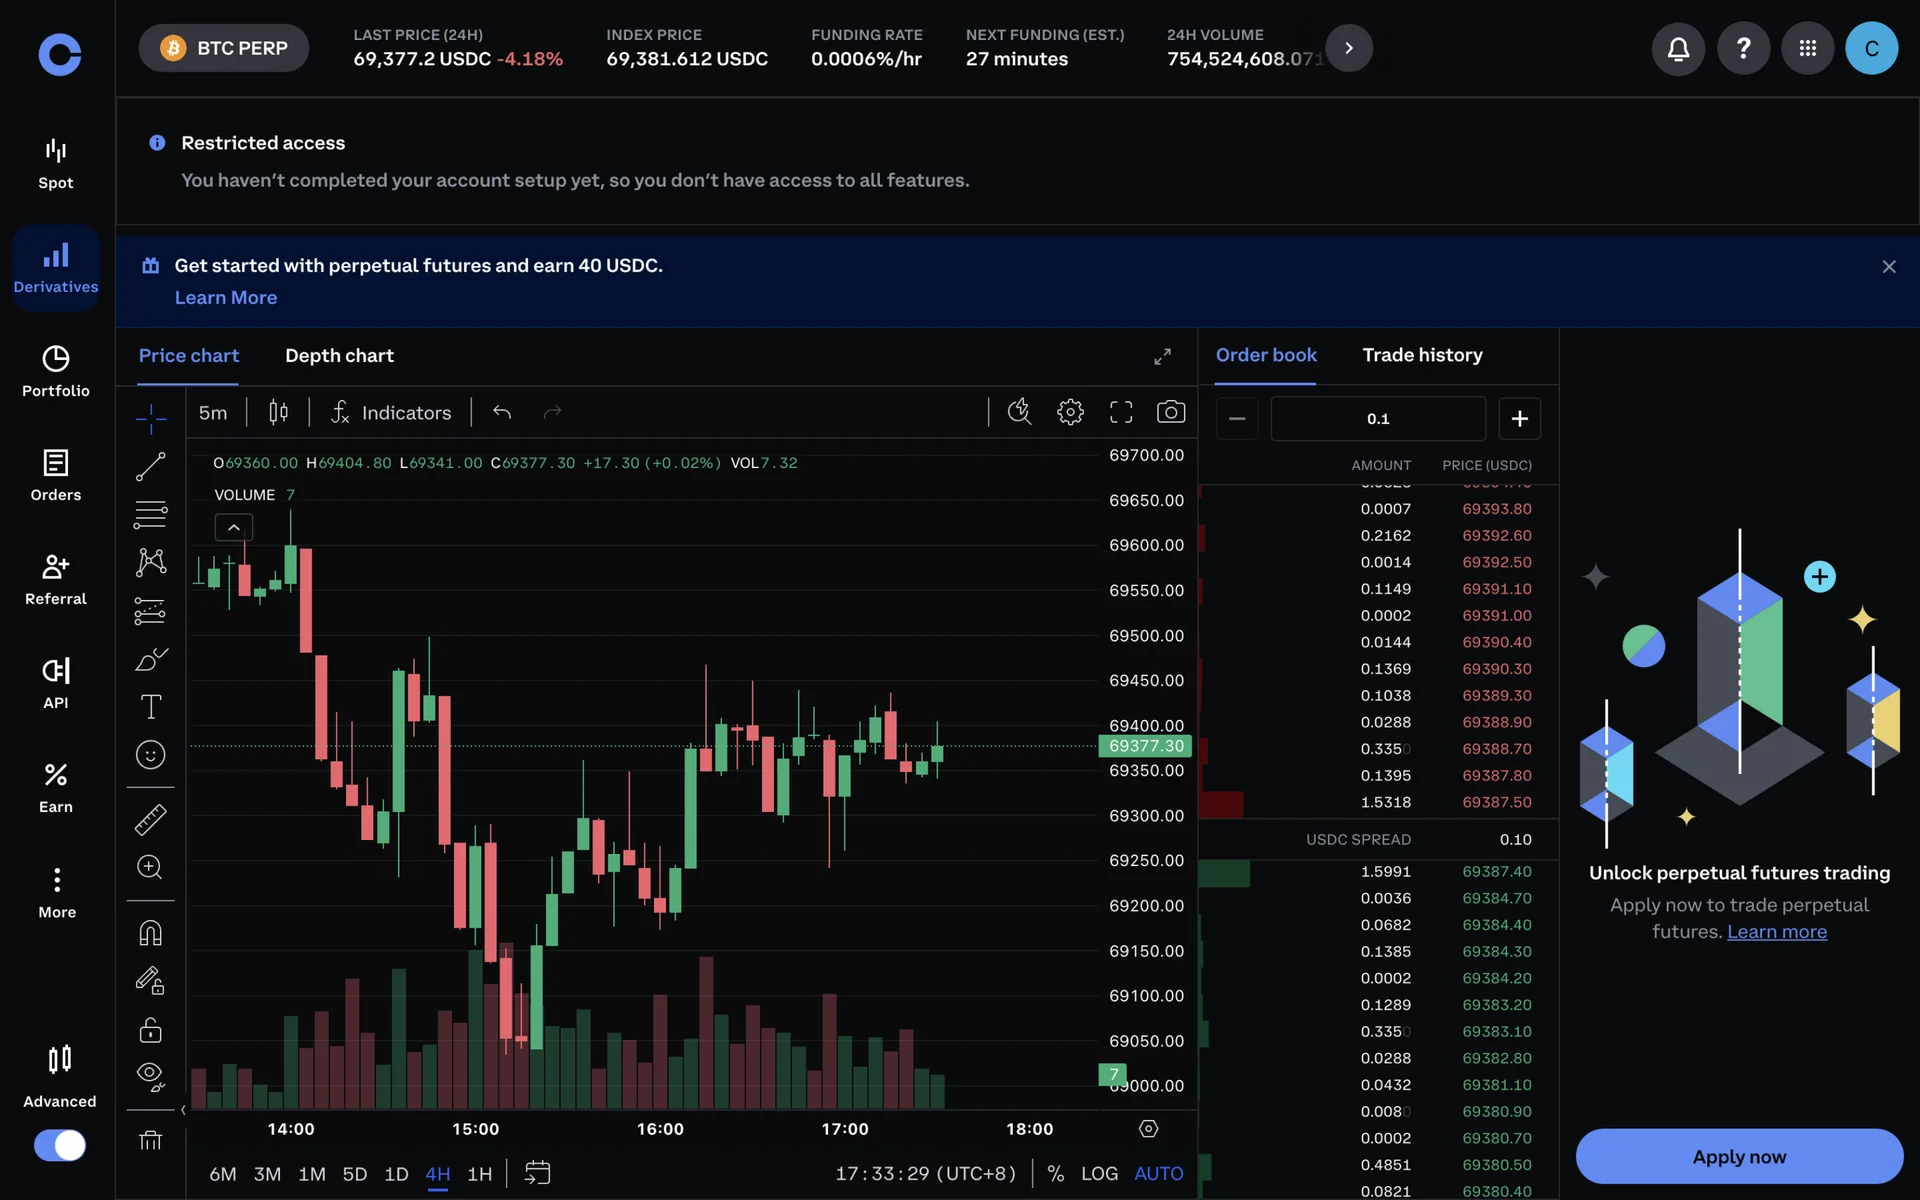The image size is (1920, 1200).
Task: Toggle LOG scale on chart
Action: (x=1099, y=1173)
